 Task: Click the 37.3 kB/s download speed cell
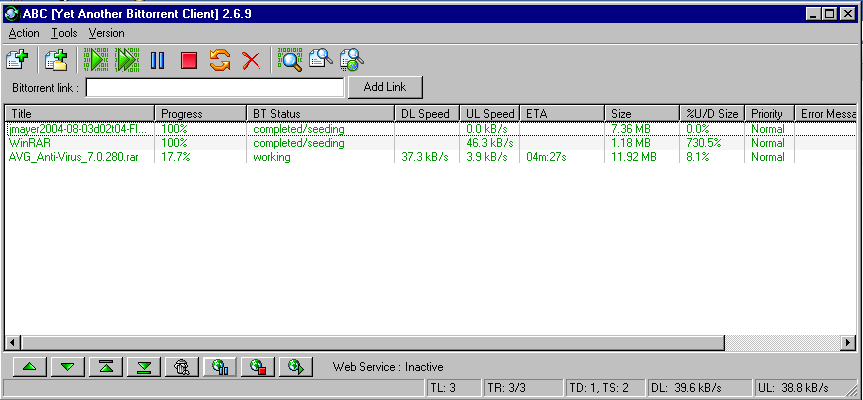pyautogui.click(x=425, y=157)
